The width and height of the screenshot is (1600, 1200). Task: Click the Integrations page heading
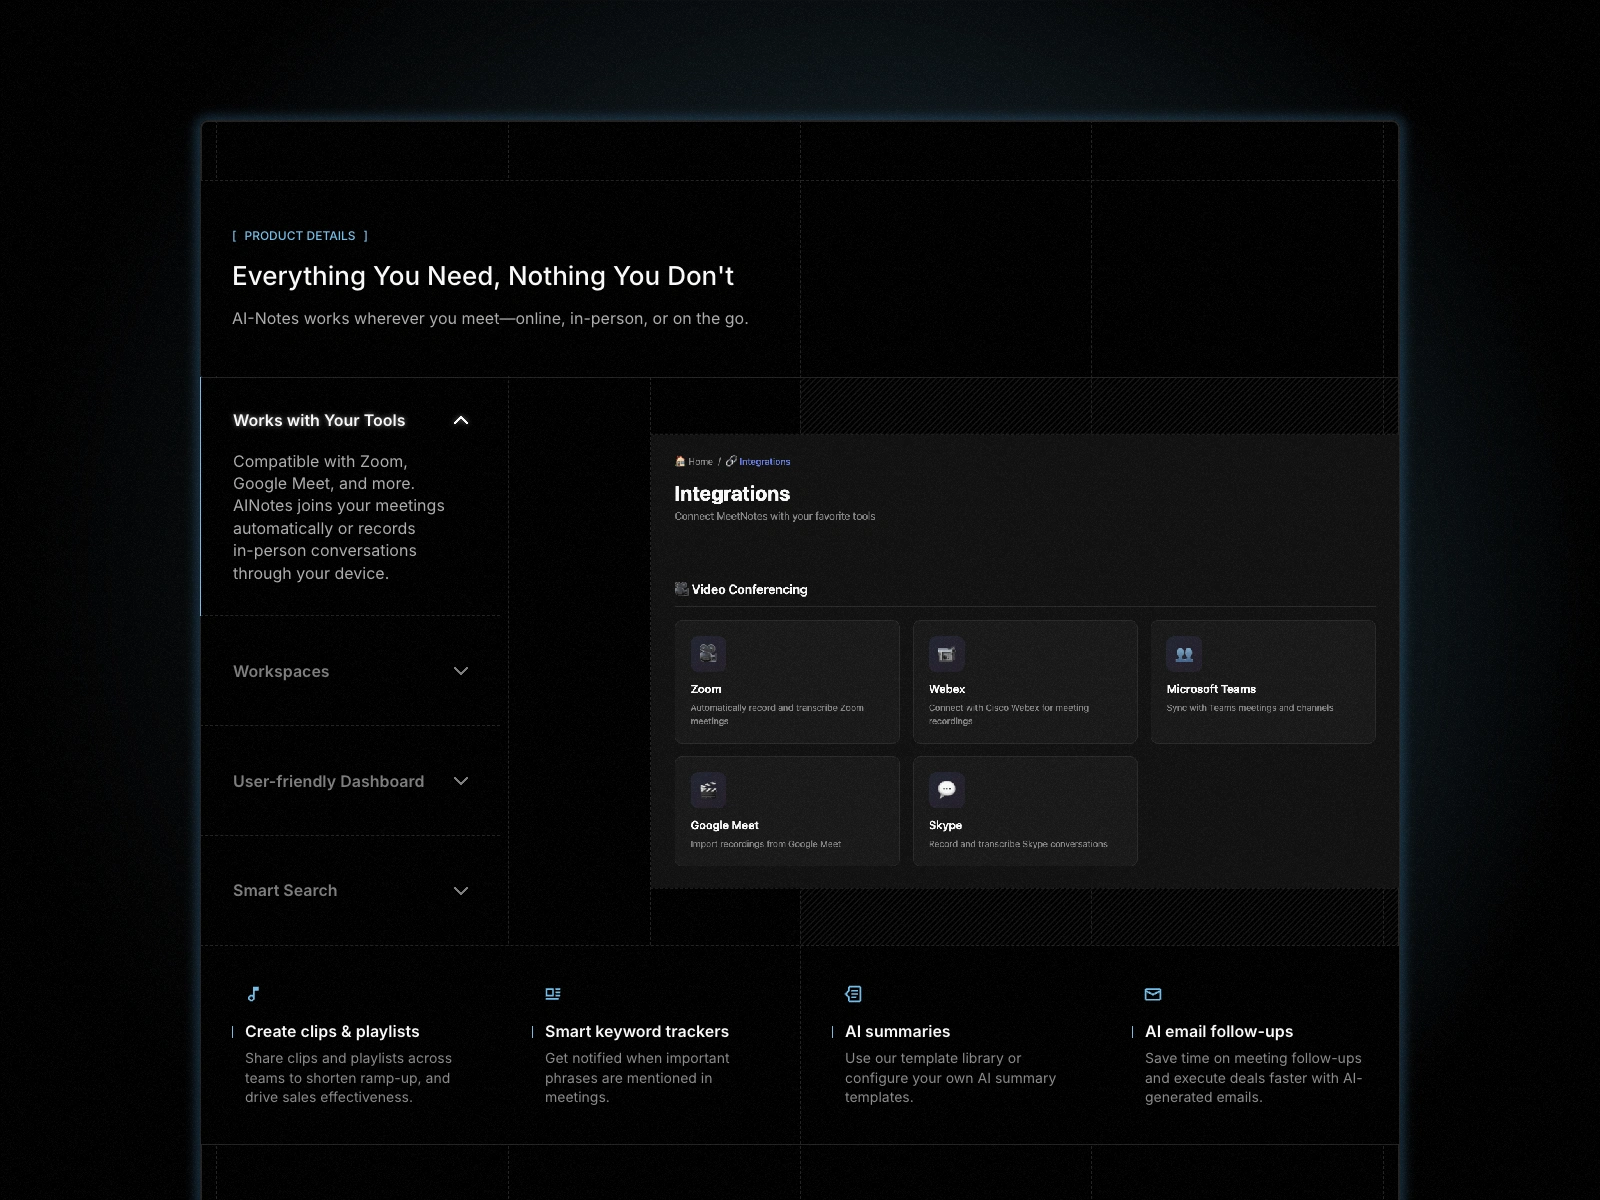coord(732,493)
